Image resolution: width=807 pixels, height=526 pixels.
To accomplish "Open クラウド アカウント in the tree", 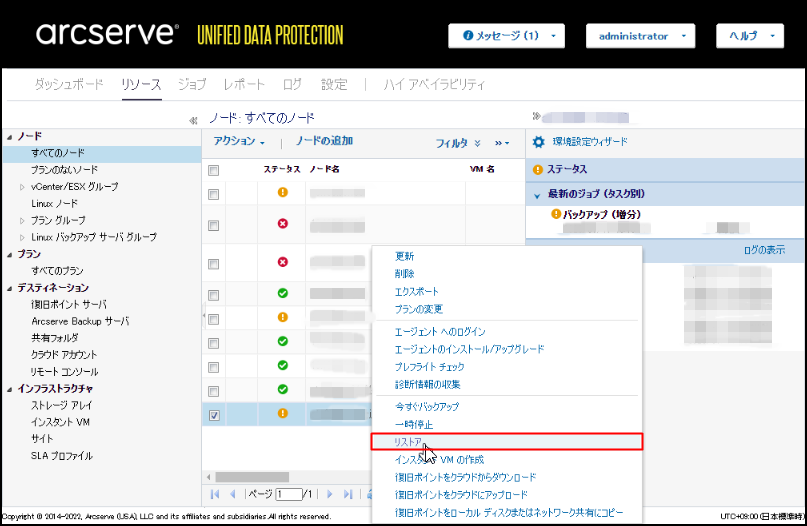I will click(x=64, y=355).
